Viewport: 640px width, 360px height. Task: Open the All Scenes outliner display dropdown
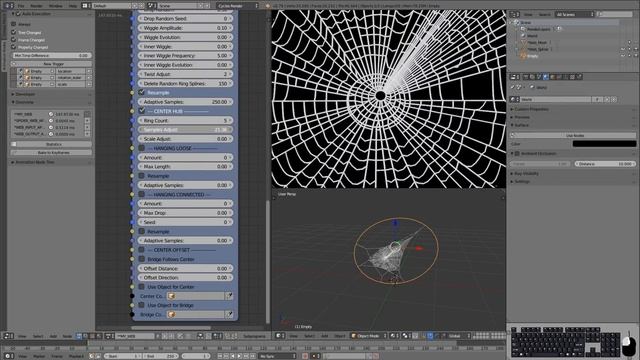tap(575, 14)
